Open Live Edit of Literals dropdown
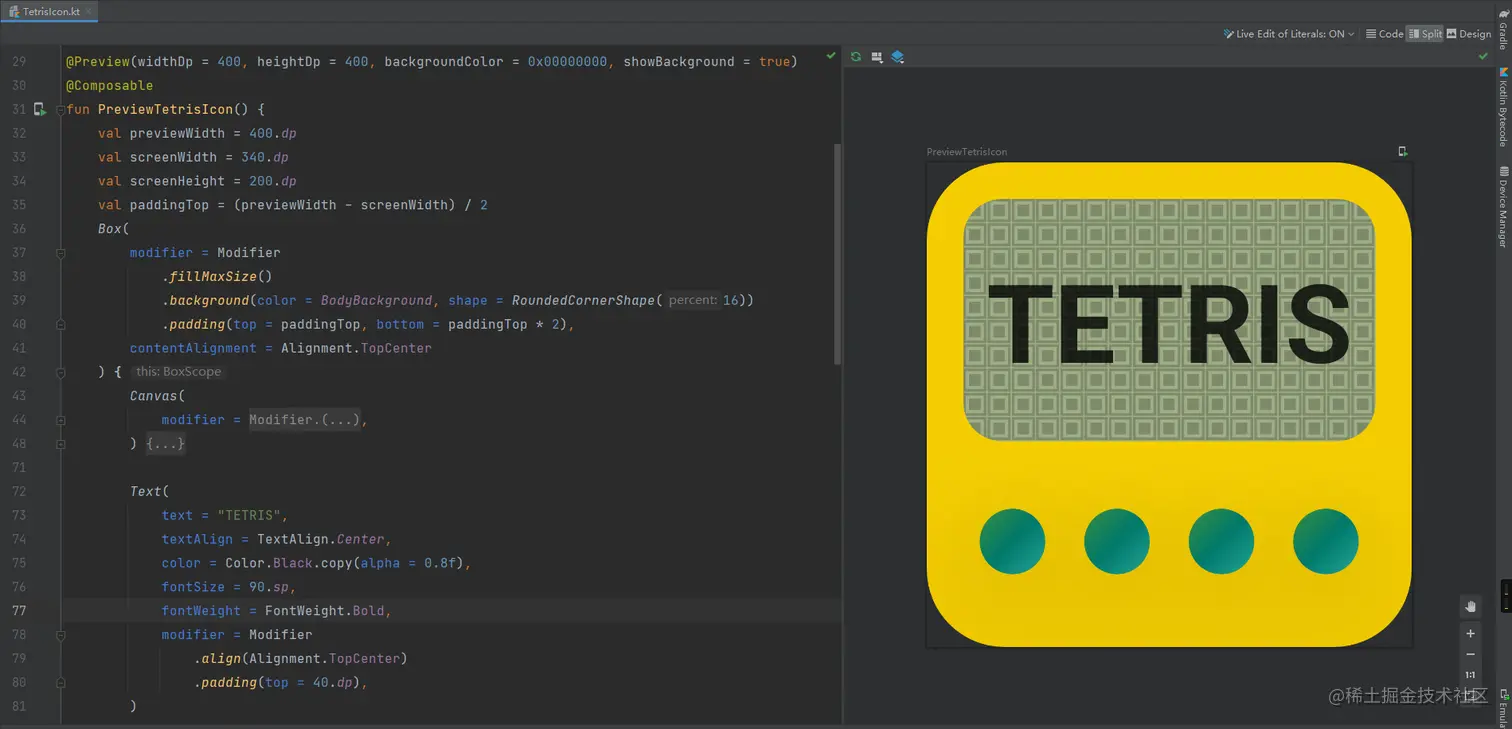1512x729 pixels. tap(1289, 34)
